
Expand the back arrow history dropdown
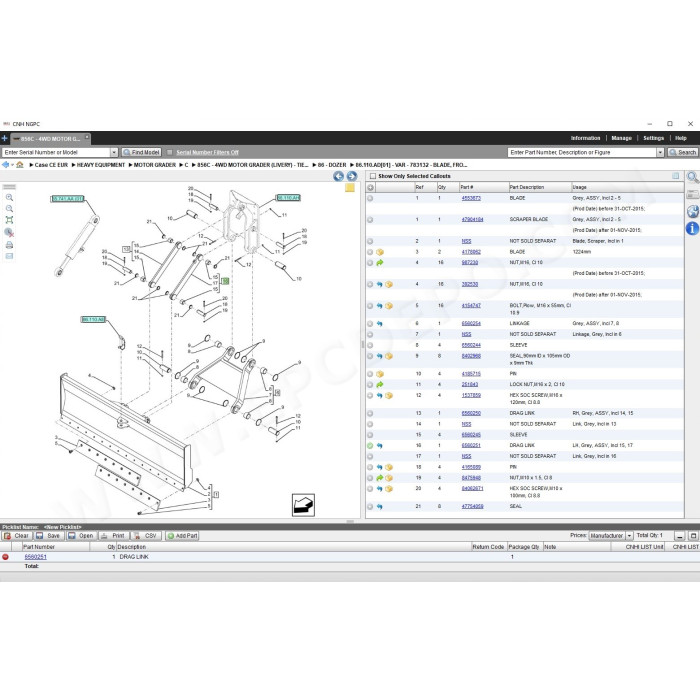pos(12,165)
